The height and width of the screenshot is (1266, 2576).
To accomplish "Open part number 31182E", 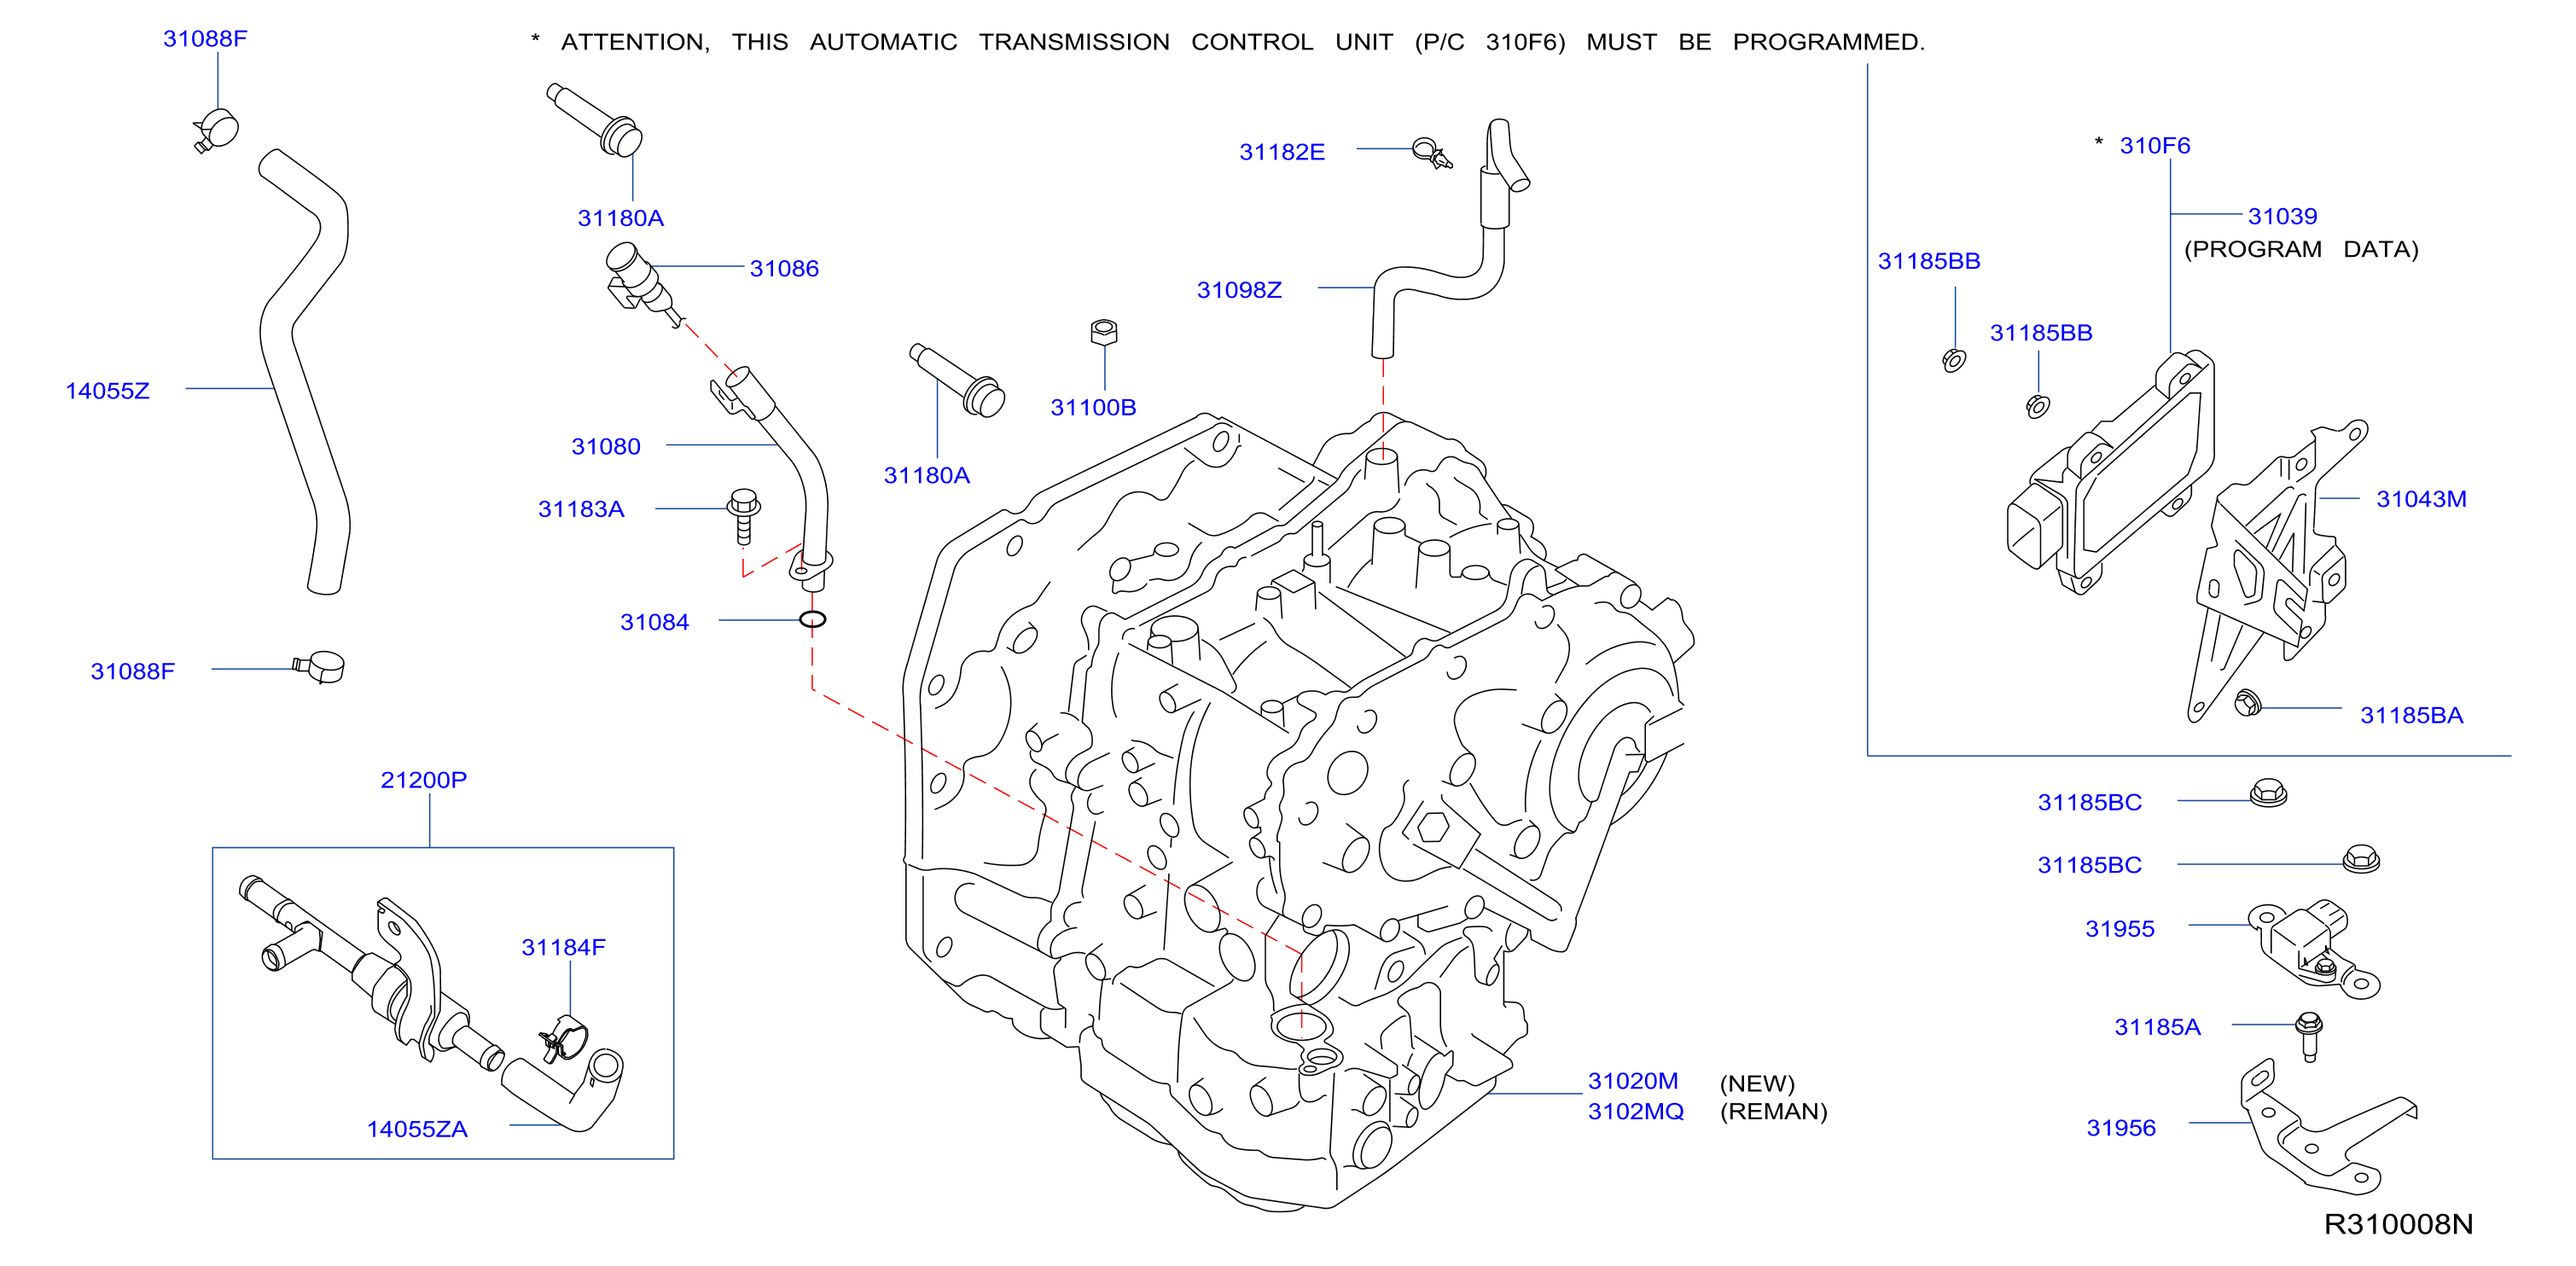I will [x=1282, y=152].
